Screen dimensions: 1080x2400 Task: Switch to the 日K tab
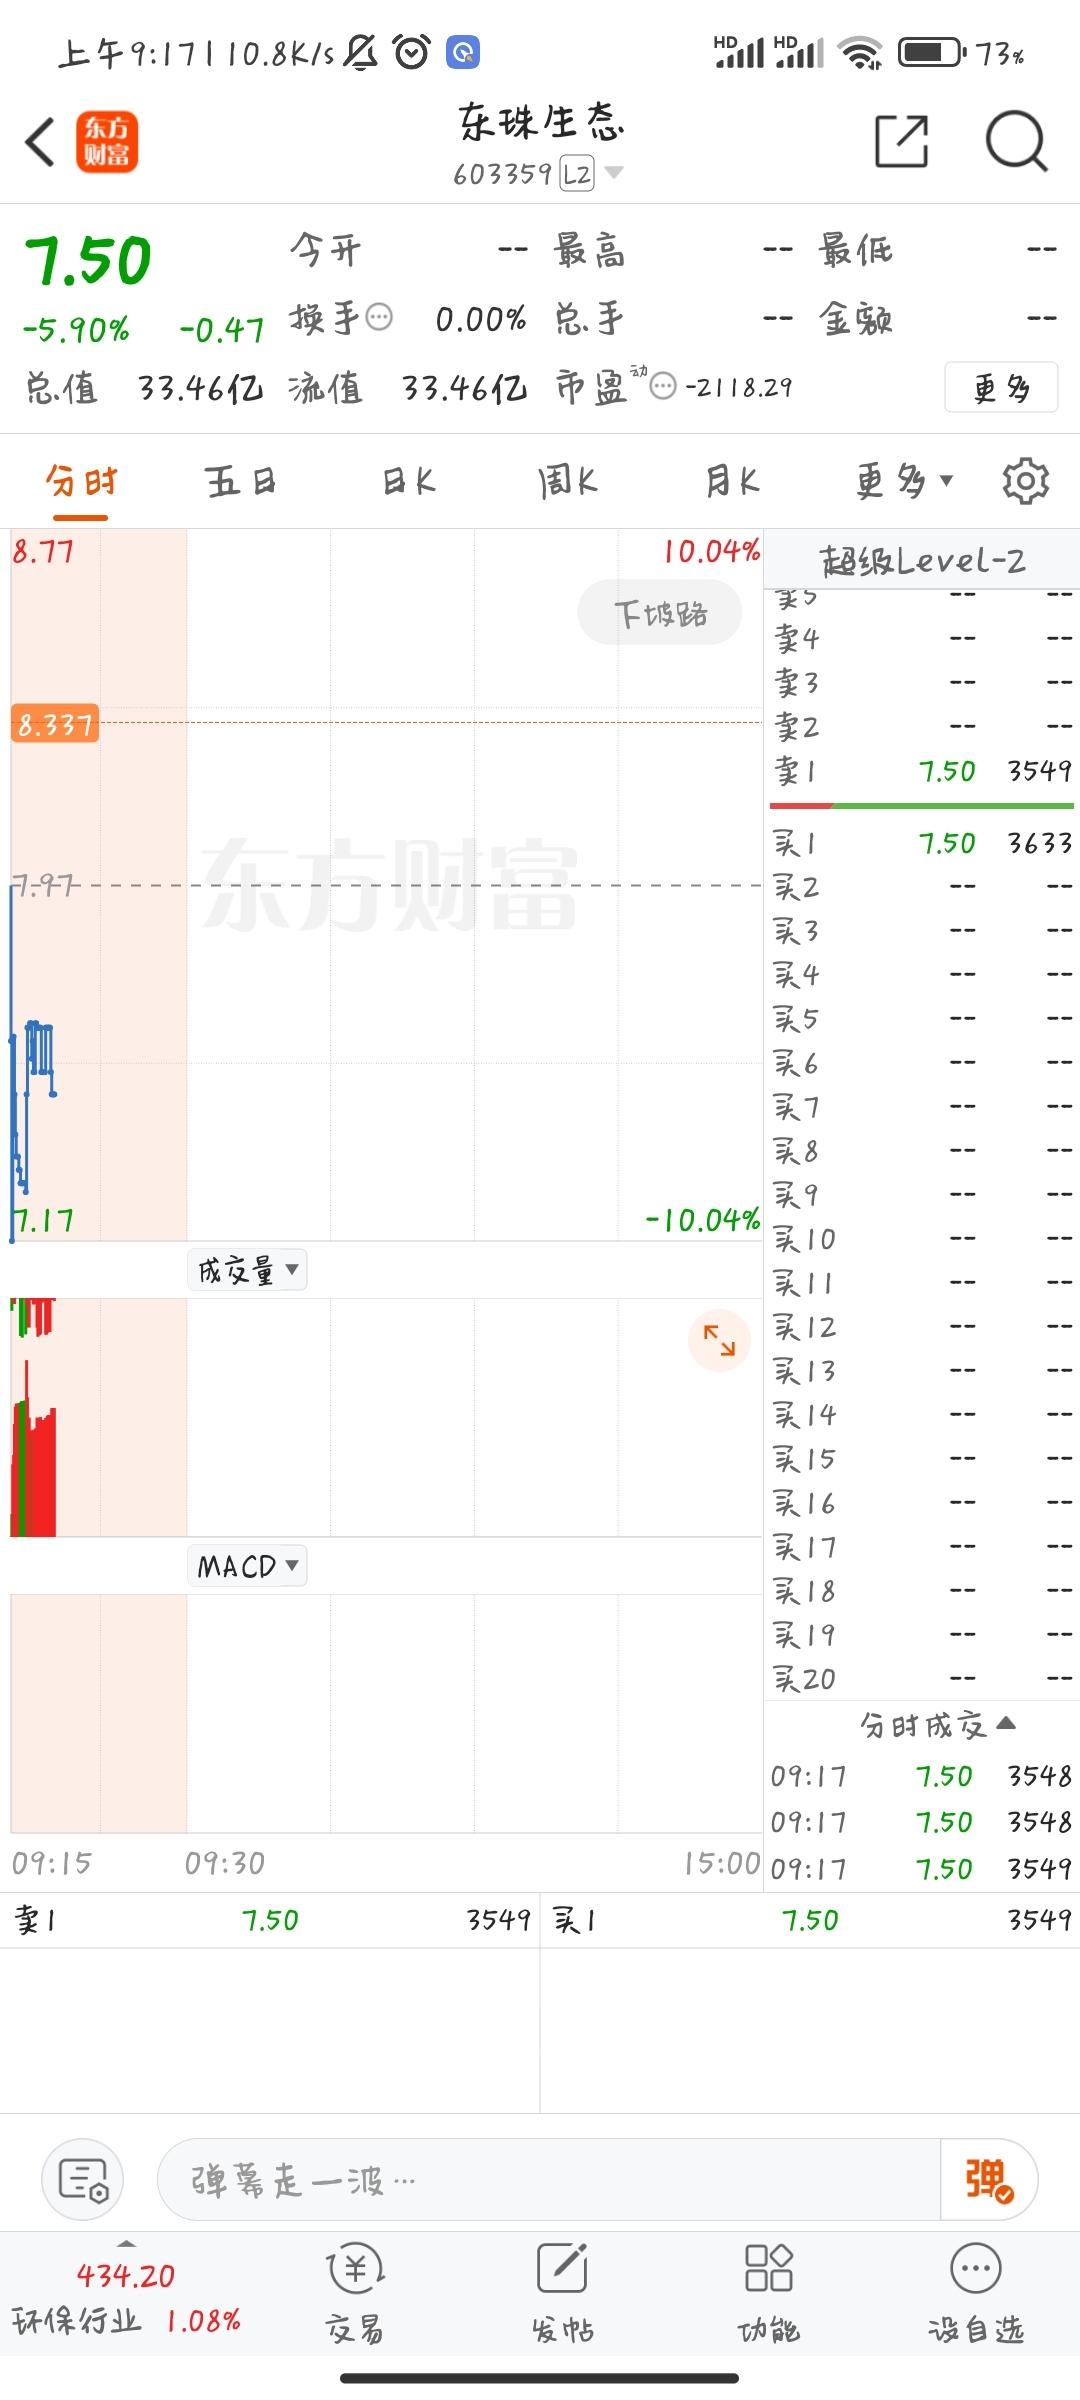point(409,481)
